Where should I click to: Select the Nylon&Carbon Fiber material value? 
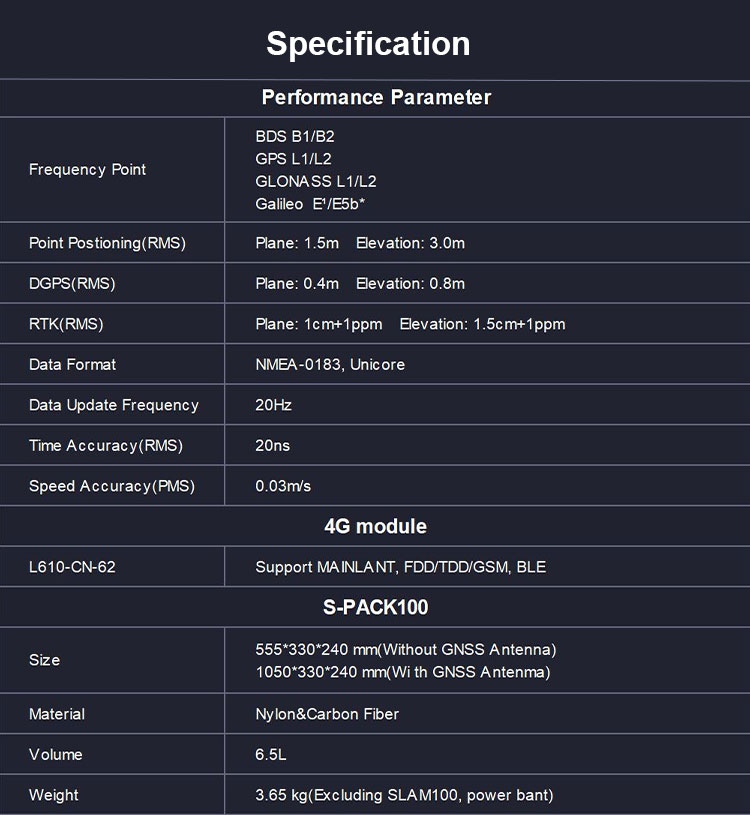(327, 714)
